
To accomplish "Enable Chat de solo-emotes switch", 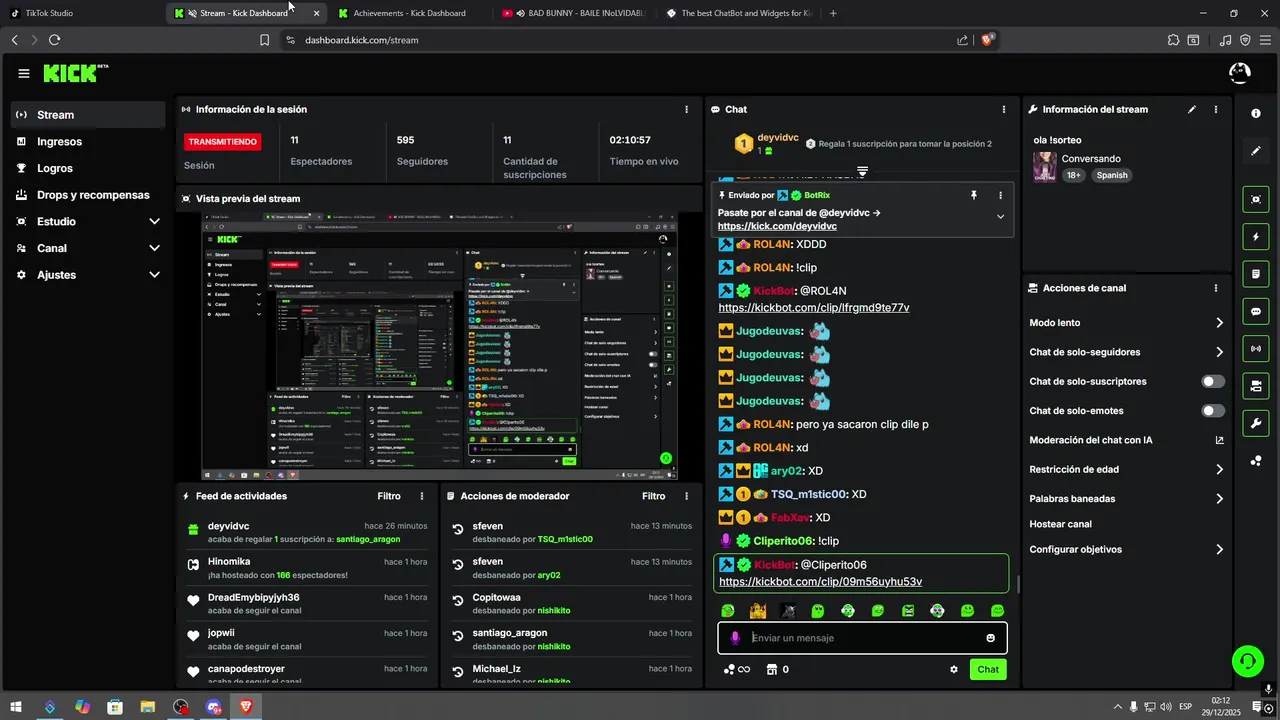I will [x=1213, y=411].
